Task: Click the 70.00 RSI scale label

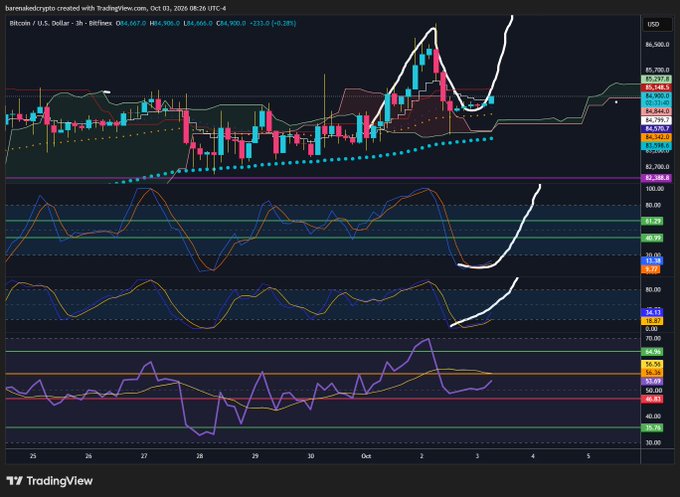Action: (654, 338)
